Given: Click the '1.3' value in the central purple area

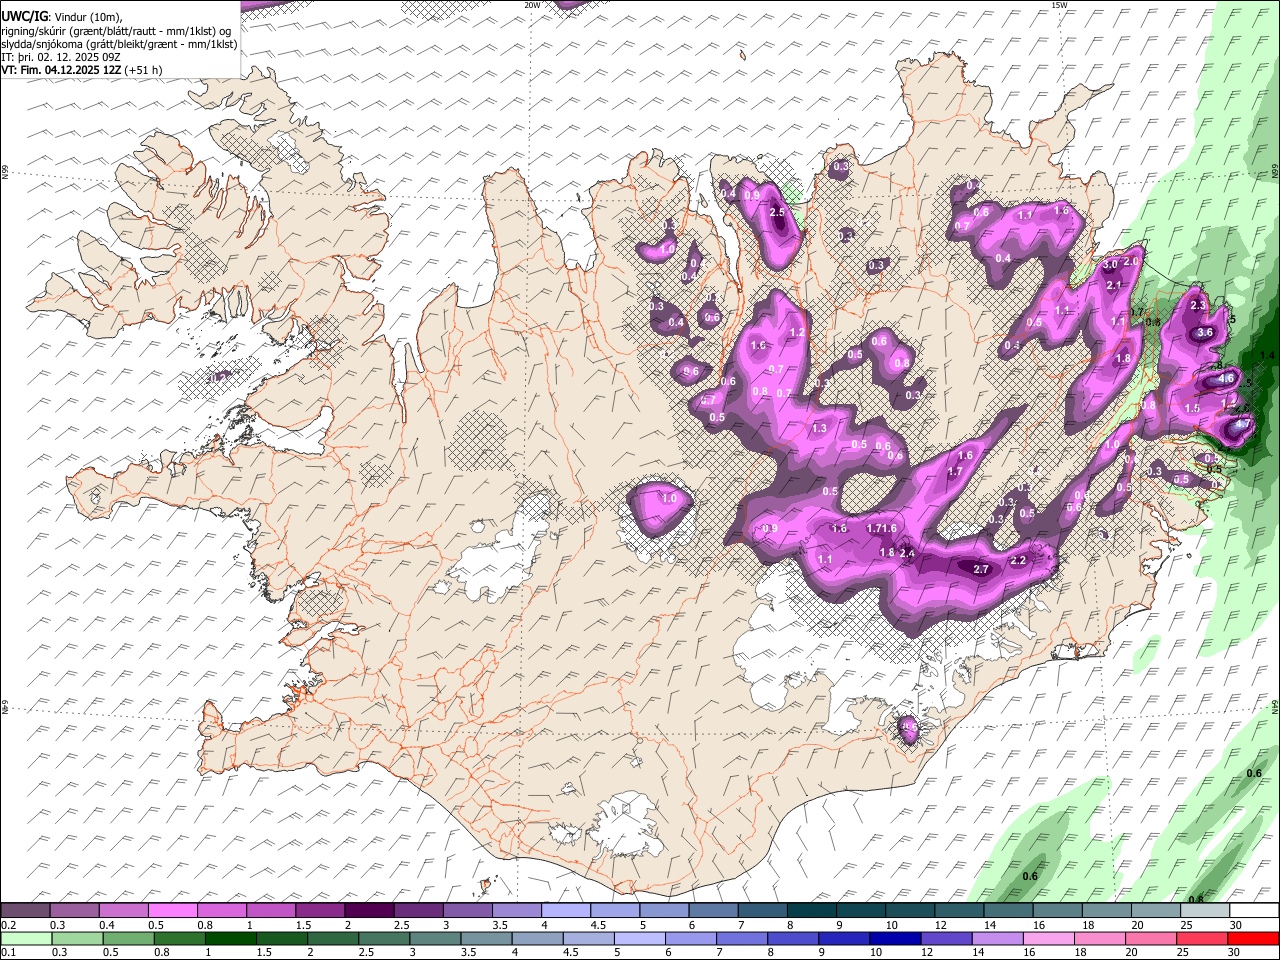Looking at the screenshot, I should 820,428.
